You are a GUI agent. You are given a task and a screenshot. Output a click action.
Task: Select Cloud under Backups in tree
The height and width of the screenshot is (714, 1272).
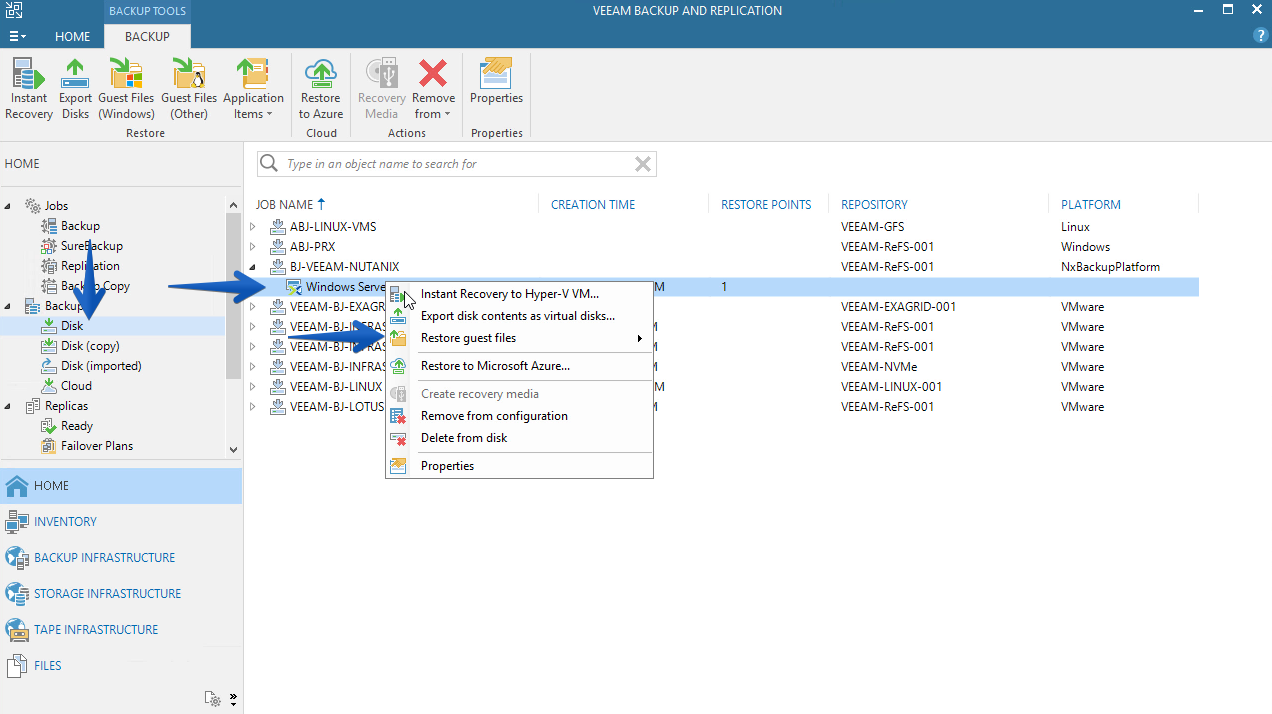[76, 386]
